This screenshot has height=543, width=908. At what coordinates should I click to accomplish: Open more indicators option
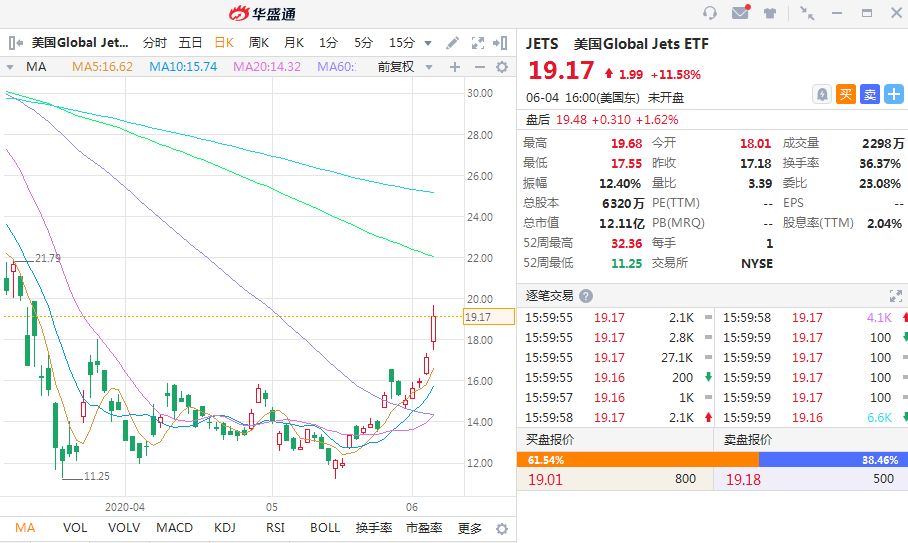(x=470, y=529)
